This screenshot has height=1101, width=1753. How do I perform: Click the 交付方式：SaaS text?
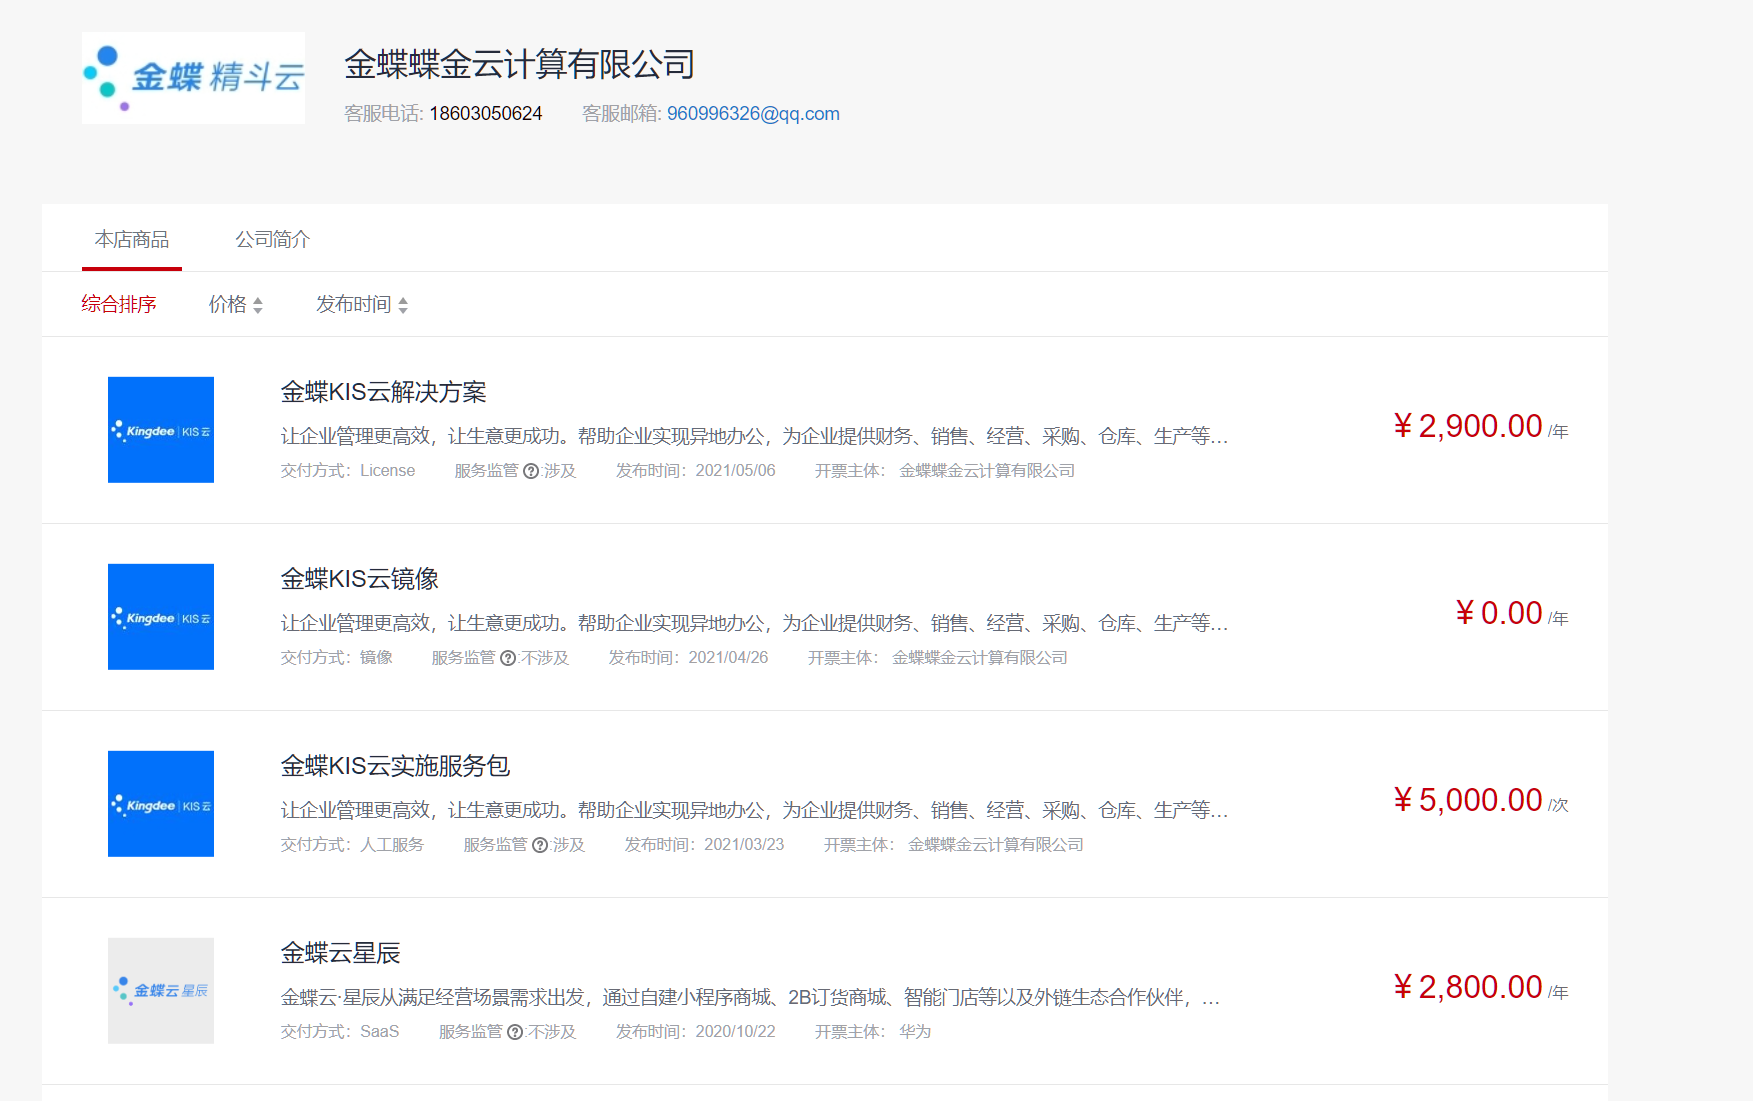coord(339,1032)
